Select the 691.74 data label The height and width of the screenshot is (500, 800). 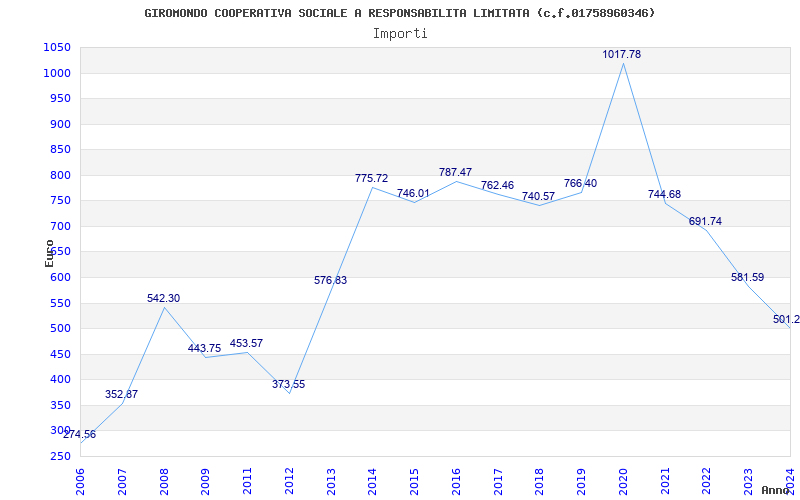[x=705, y=221]
